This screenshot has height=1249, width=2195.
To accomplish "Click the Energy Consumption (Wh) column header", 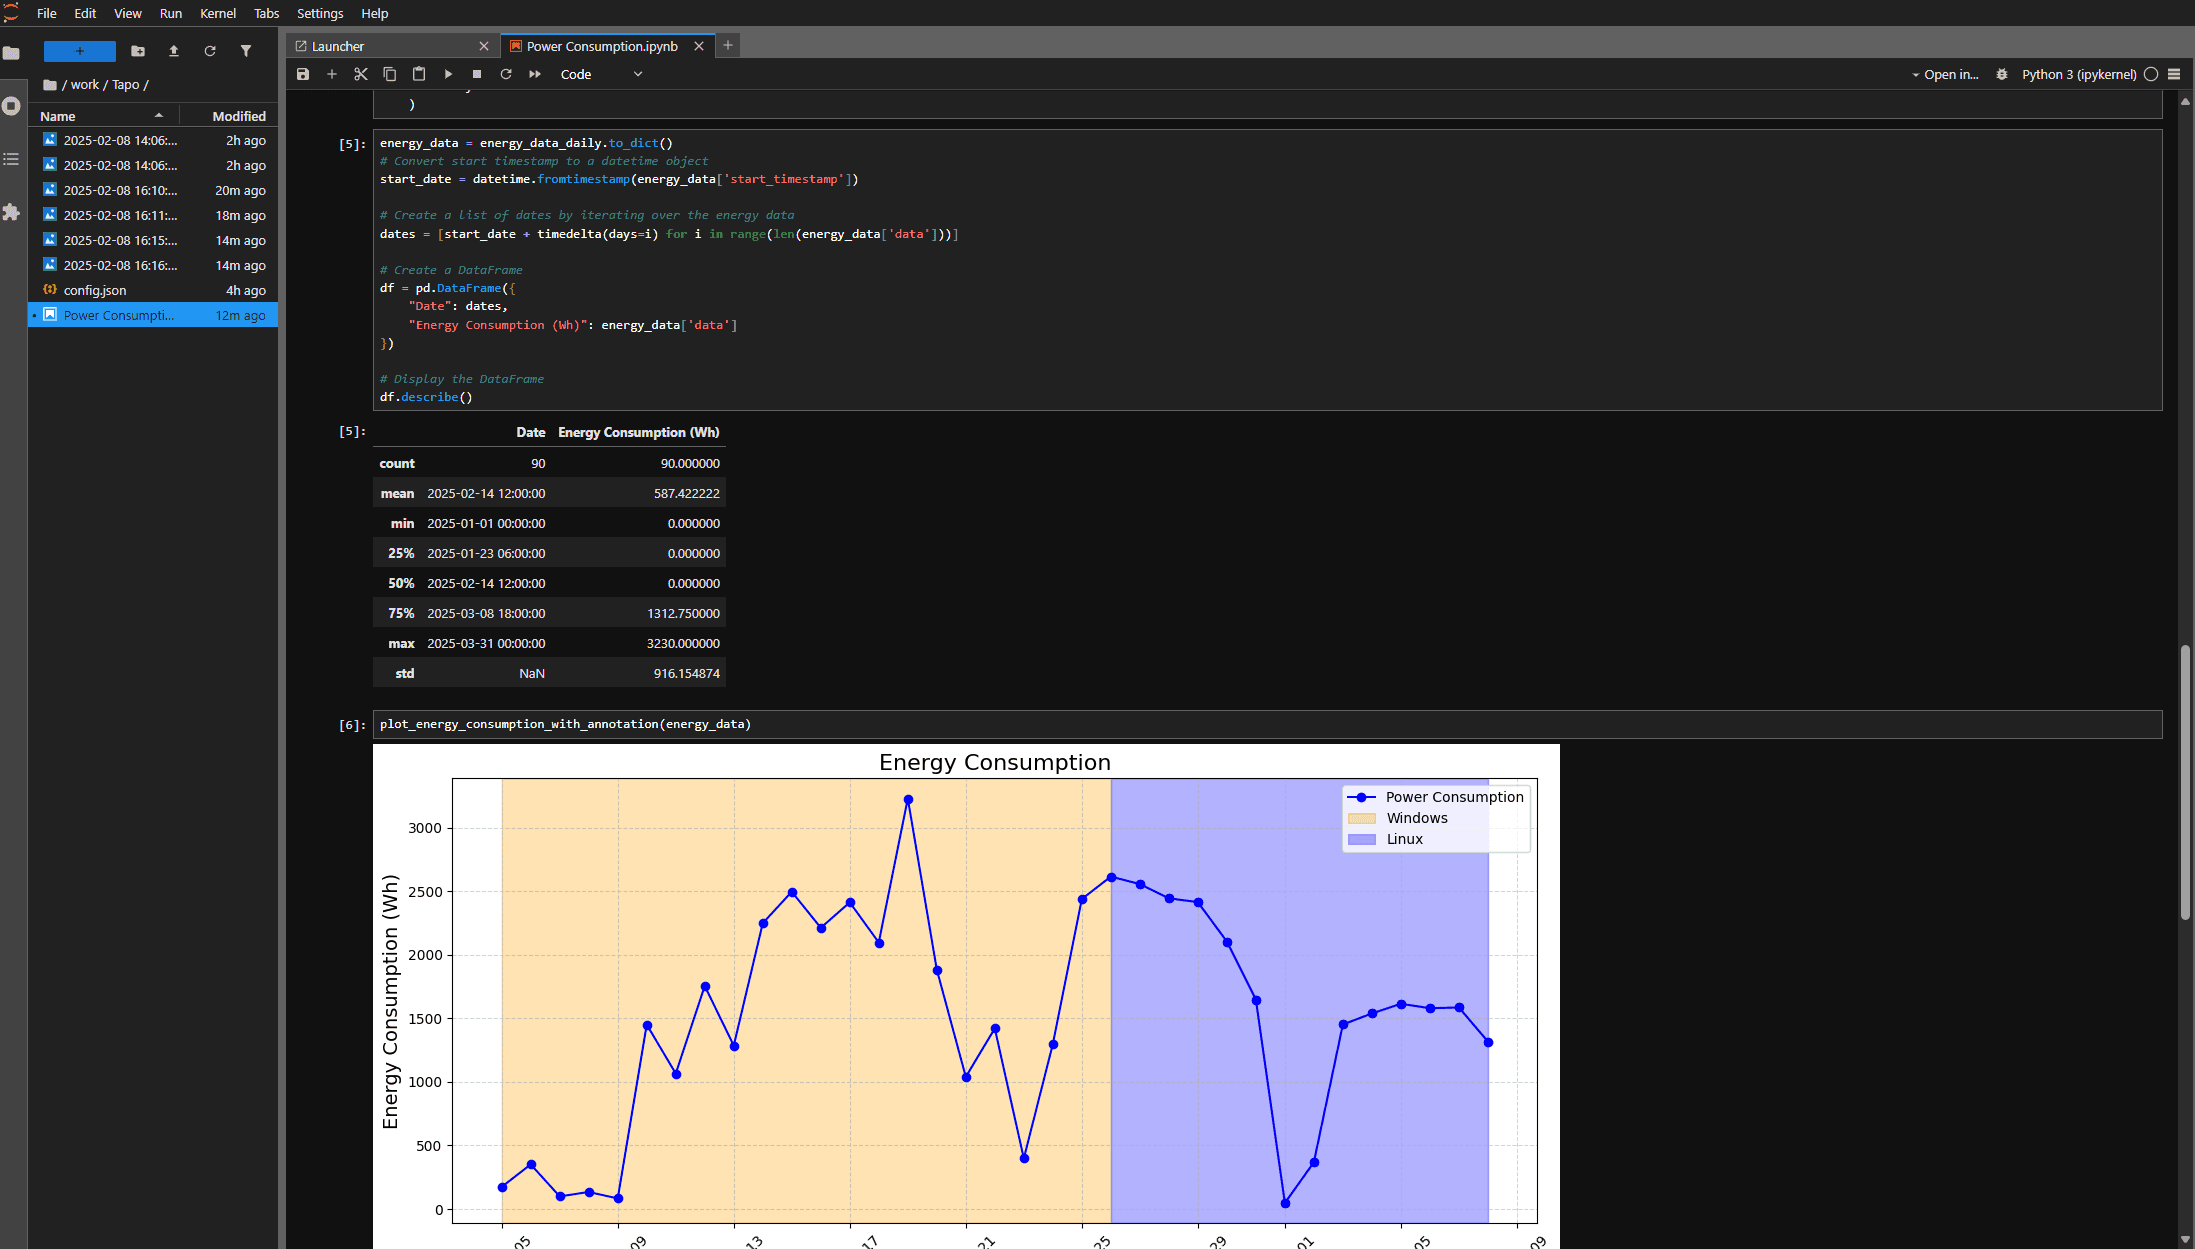I will point(638,432).
